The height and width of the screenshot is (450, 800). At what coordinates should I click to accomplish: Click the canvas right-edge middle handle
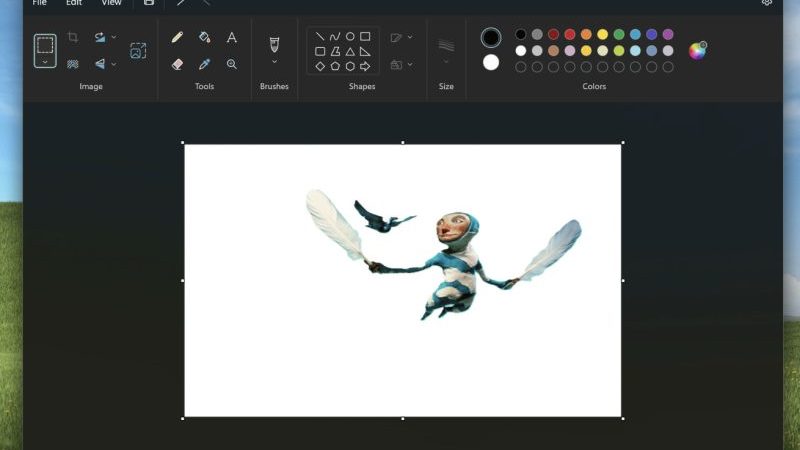[x=623, y=281]
